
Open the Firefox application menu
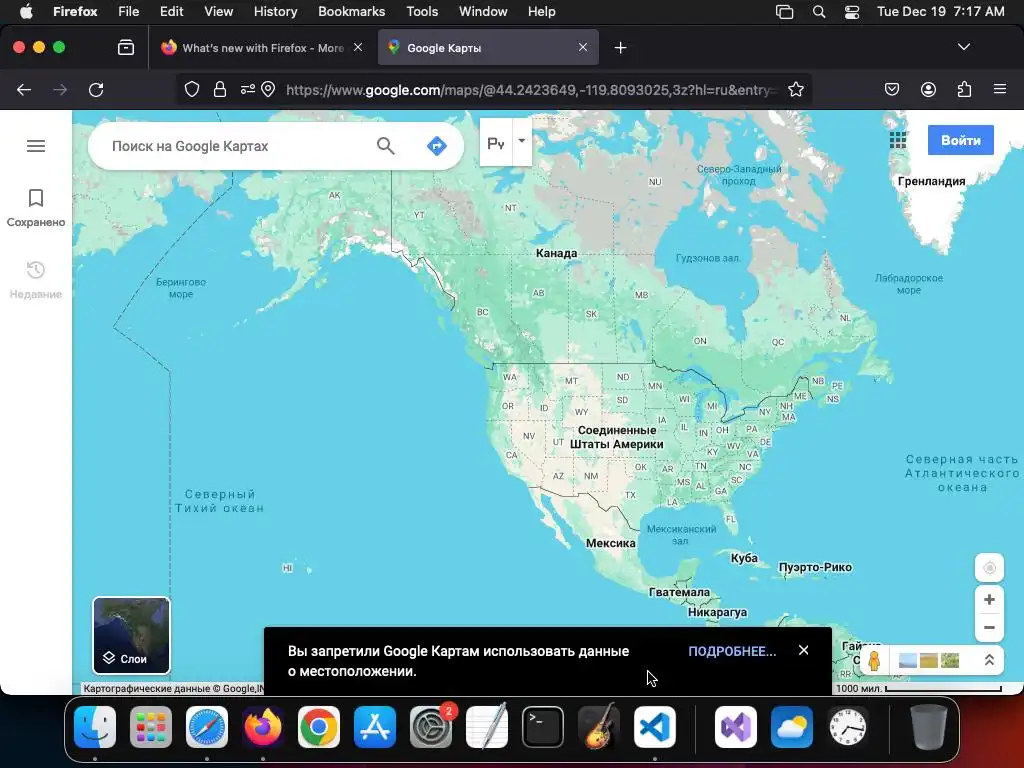point(1000,89)
